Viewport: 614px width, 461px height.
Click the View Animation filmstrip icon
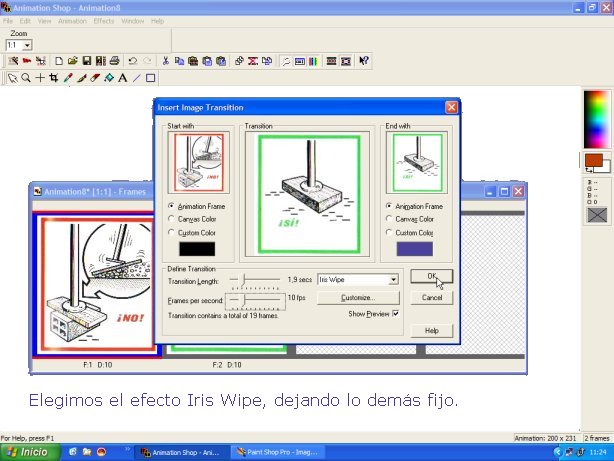tap(332, 61)
